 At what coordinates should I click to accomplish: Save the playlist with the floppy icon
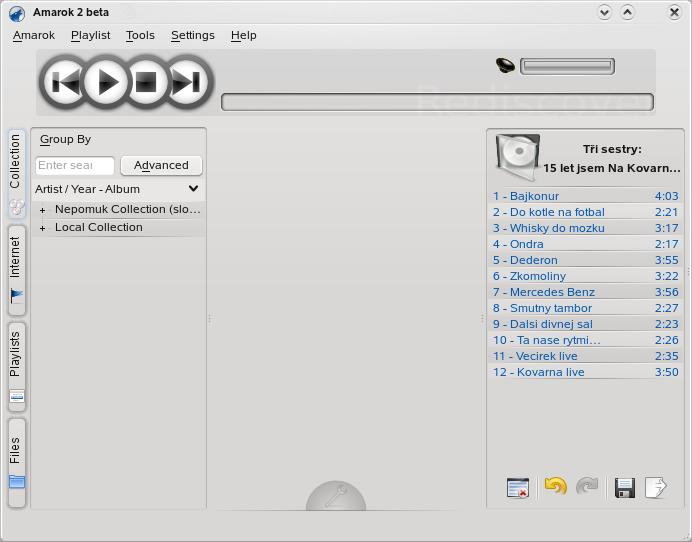click(625, 488)
